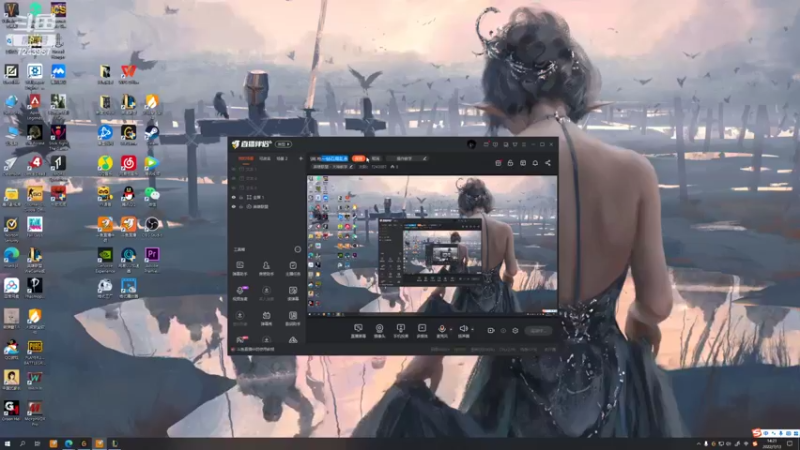Open the hamburger menu in title bar
Image resolution: width=800 pixels, height=450 pixels.
(x=523, y=144)
